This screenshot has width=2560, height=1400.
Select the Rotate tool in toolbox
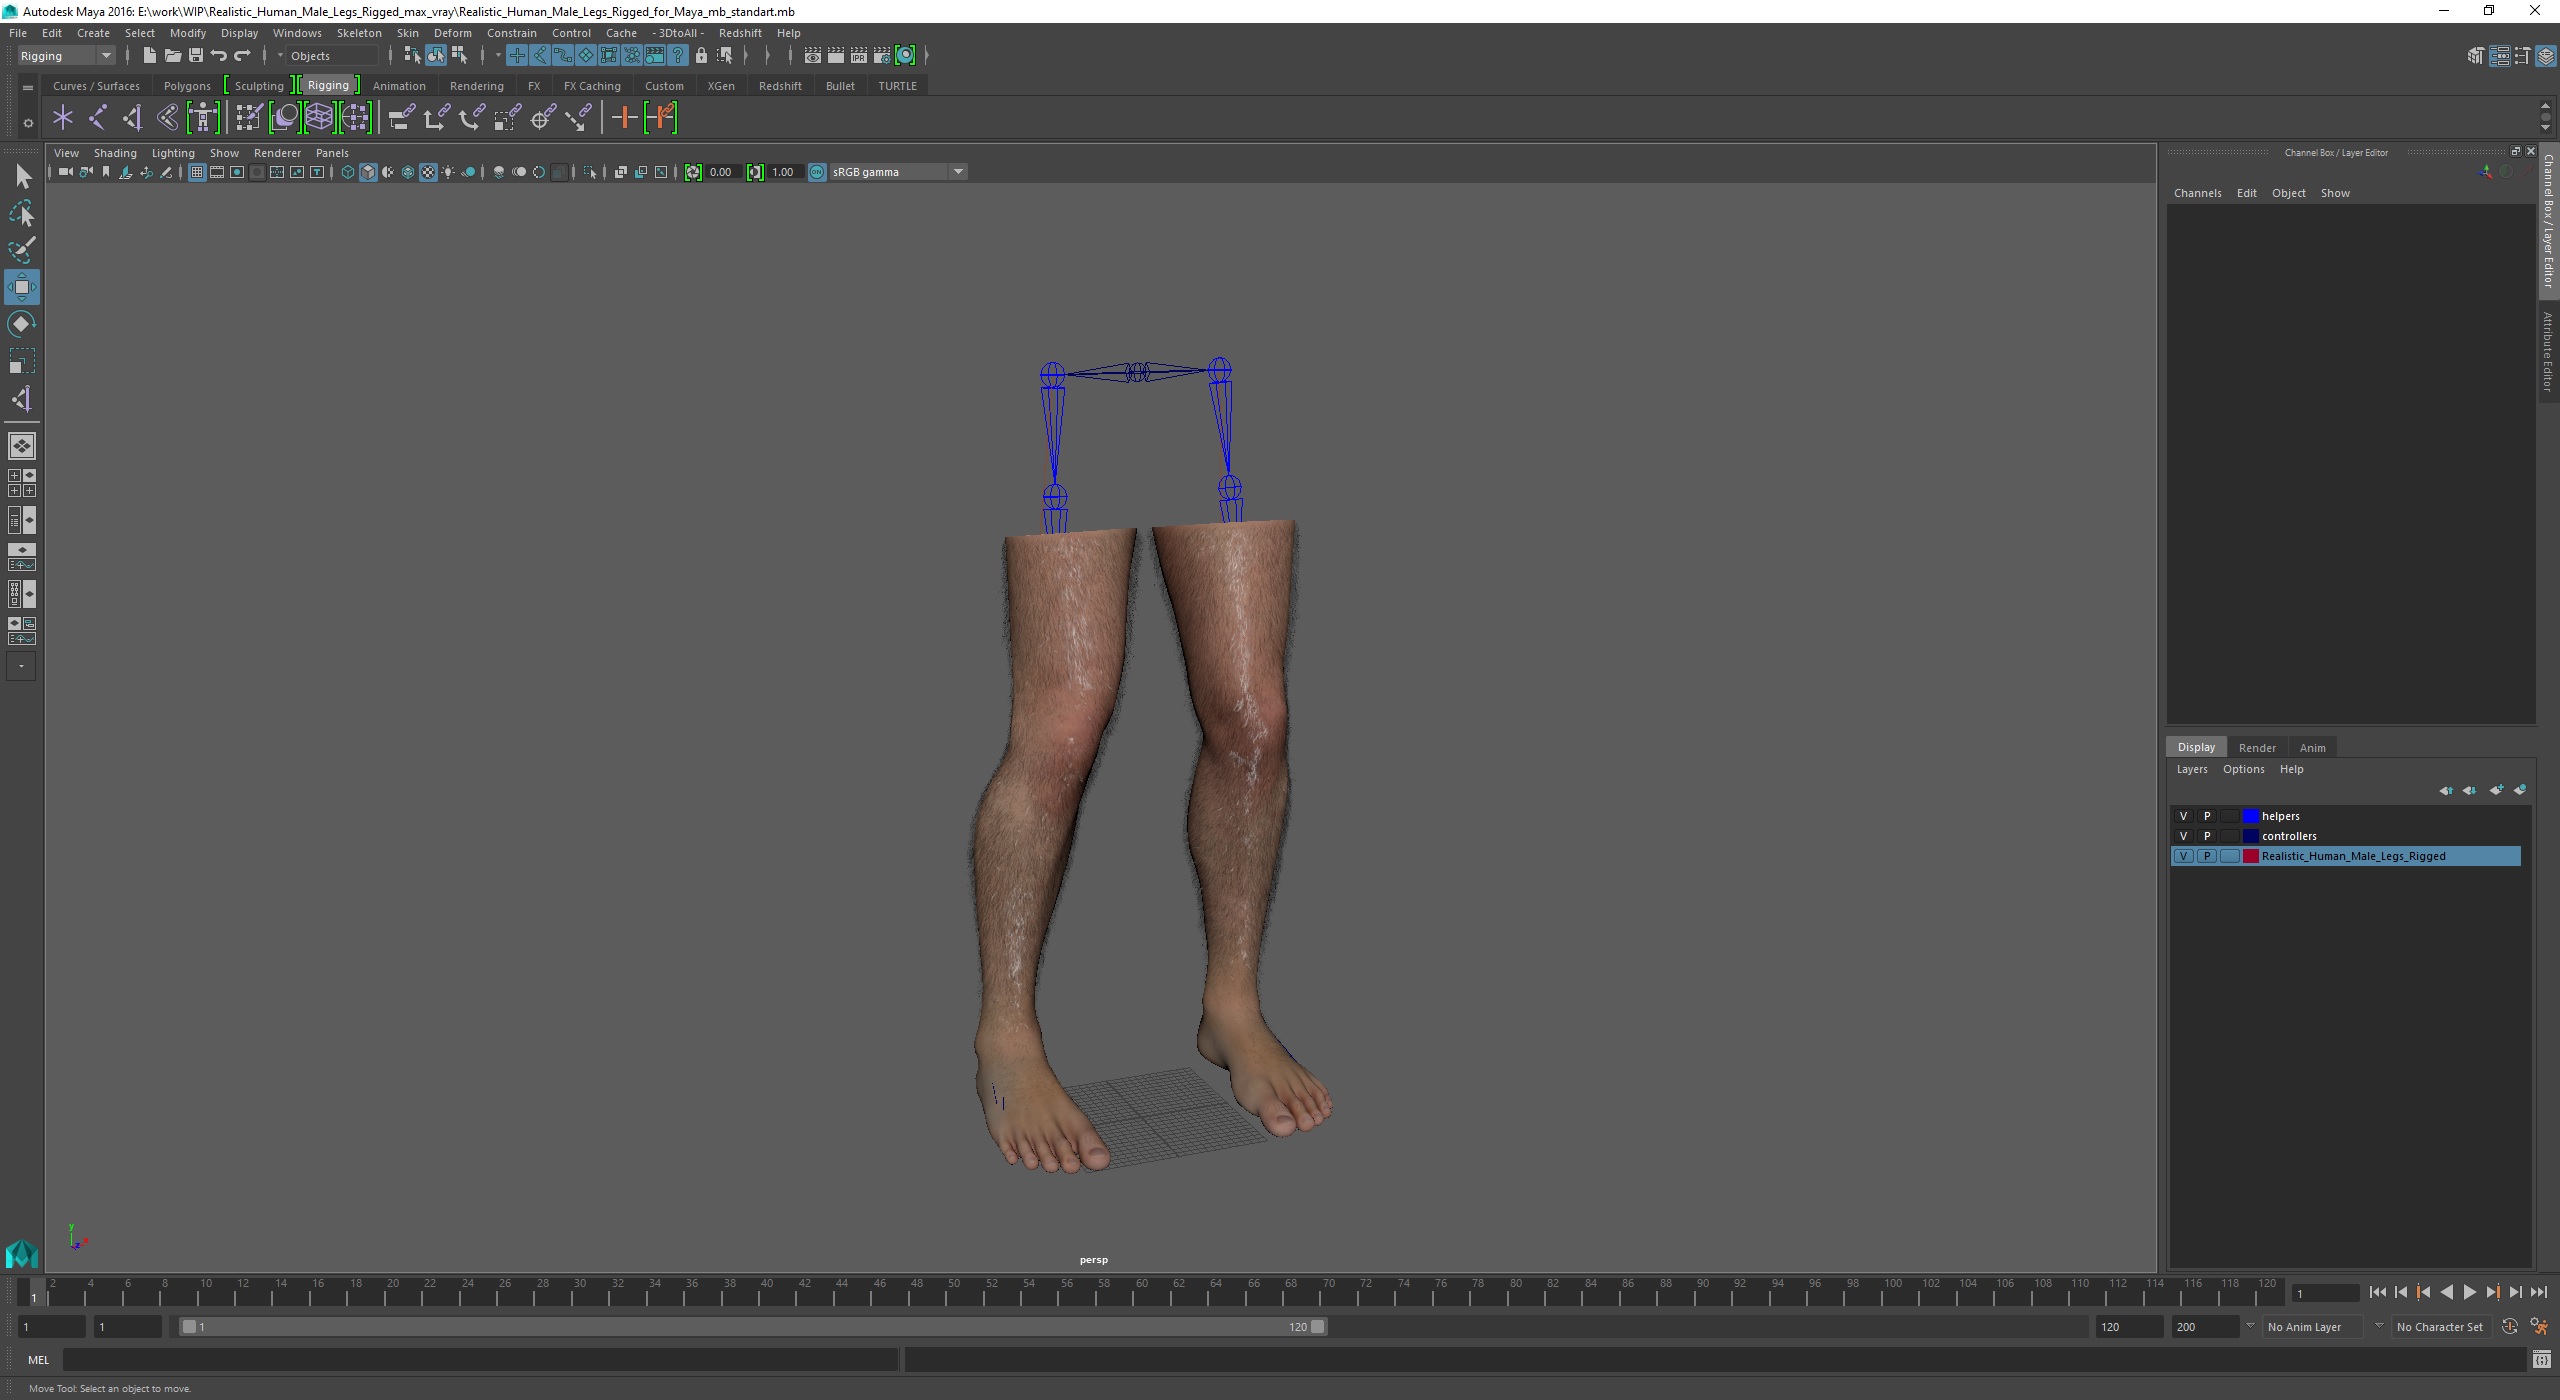tap(21, 324)
